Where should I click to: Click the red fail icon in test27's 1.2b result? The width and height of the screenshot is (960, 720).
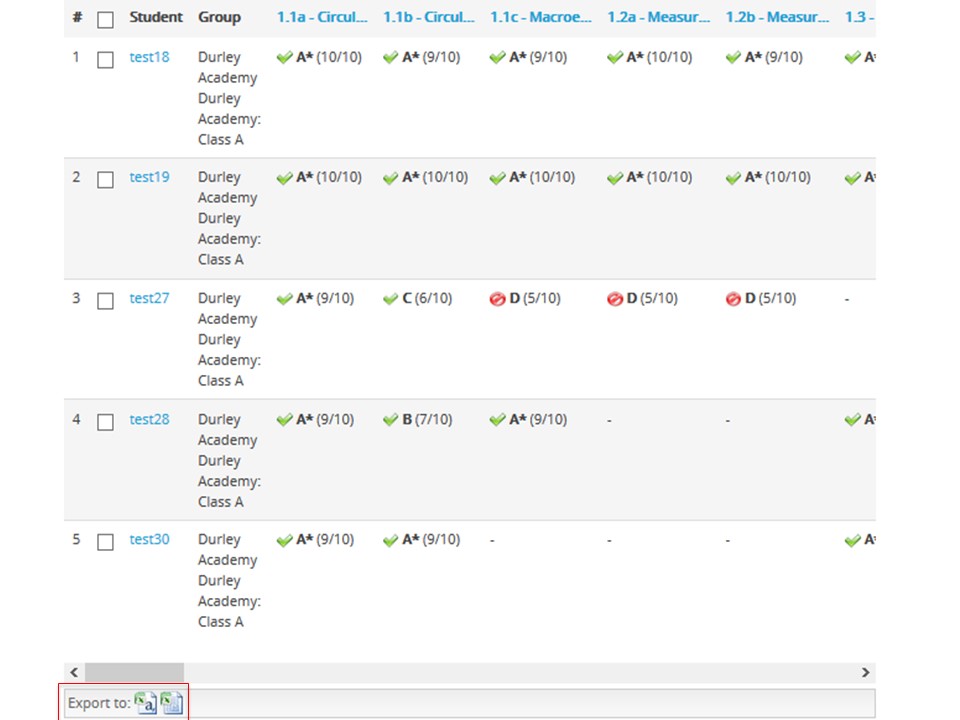733,299
